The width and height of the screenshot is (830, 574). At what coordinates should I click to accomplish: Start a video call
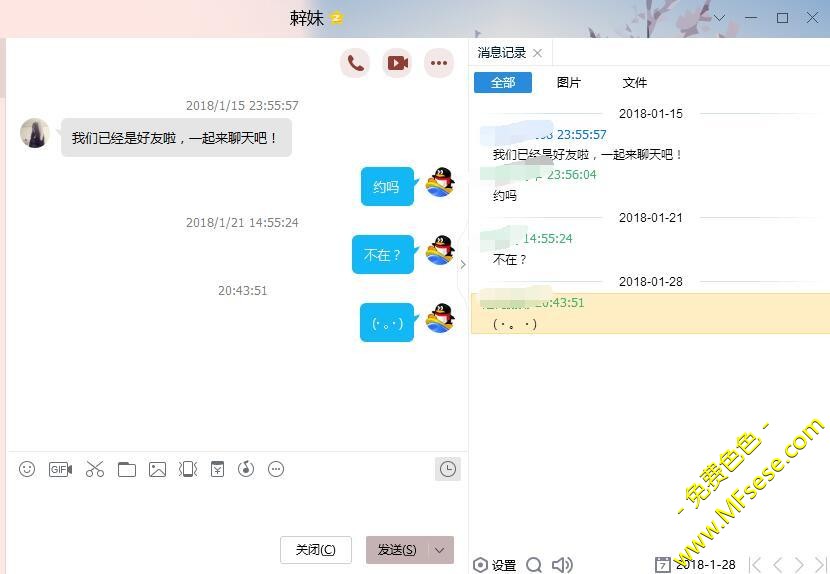[397, 63]
